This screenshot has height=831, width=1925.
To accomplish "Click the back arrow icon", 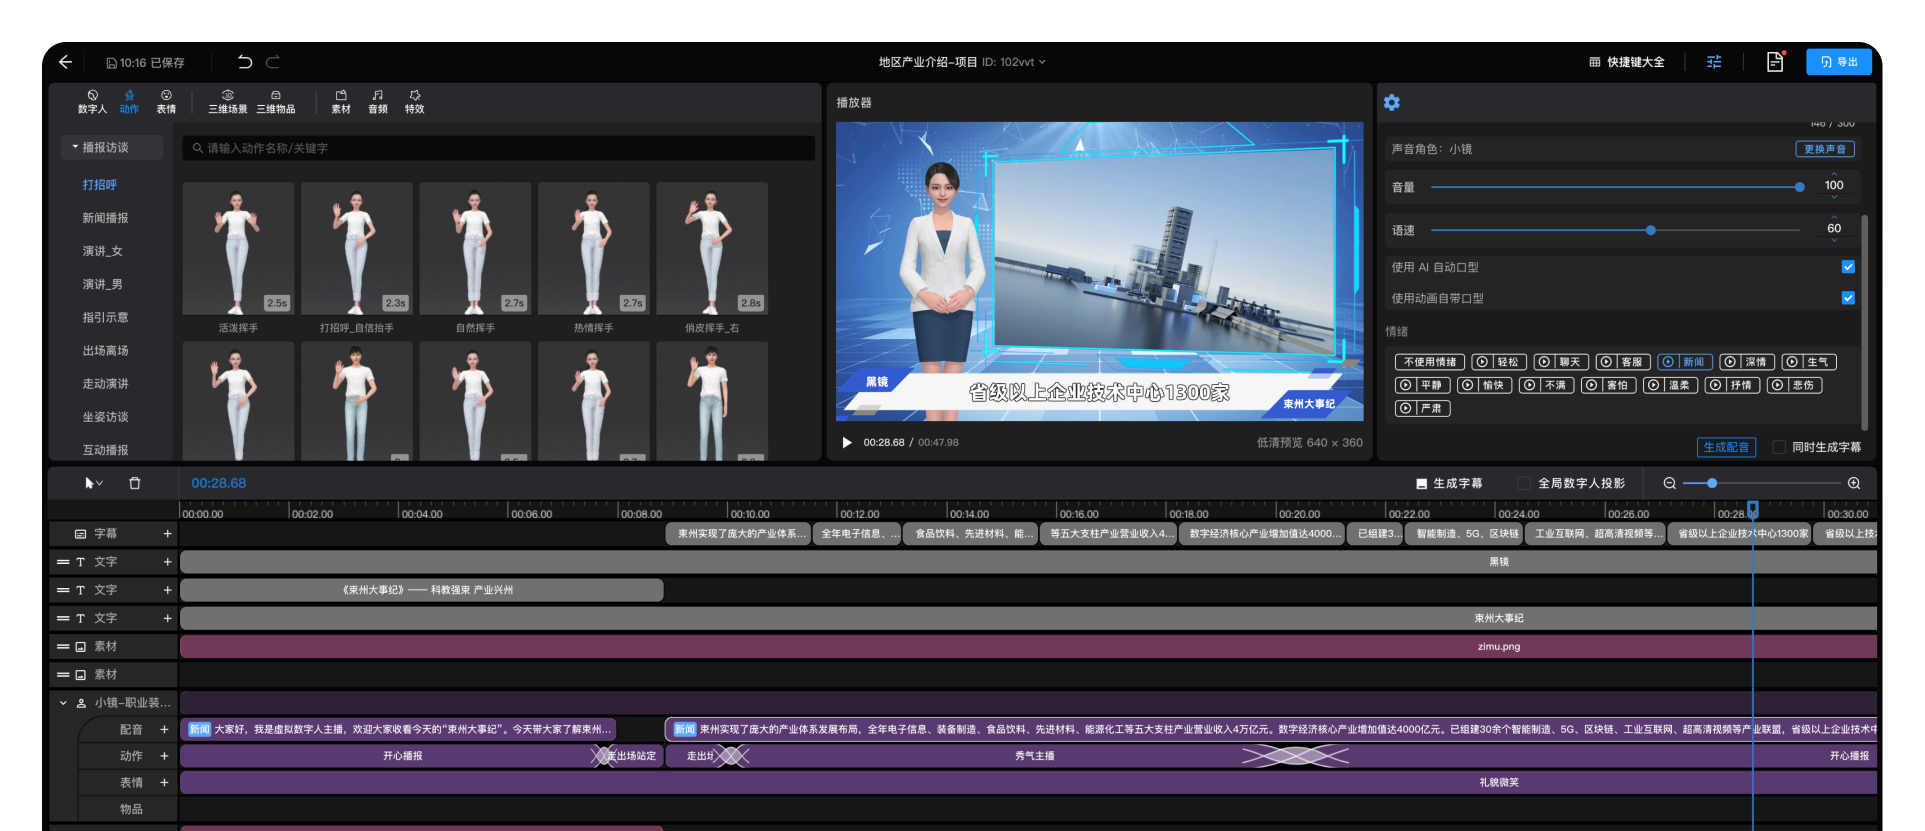I will [x=66, y=62].
